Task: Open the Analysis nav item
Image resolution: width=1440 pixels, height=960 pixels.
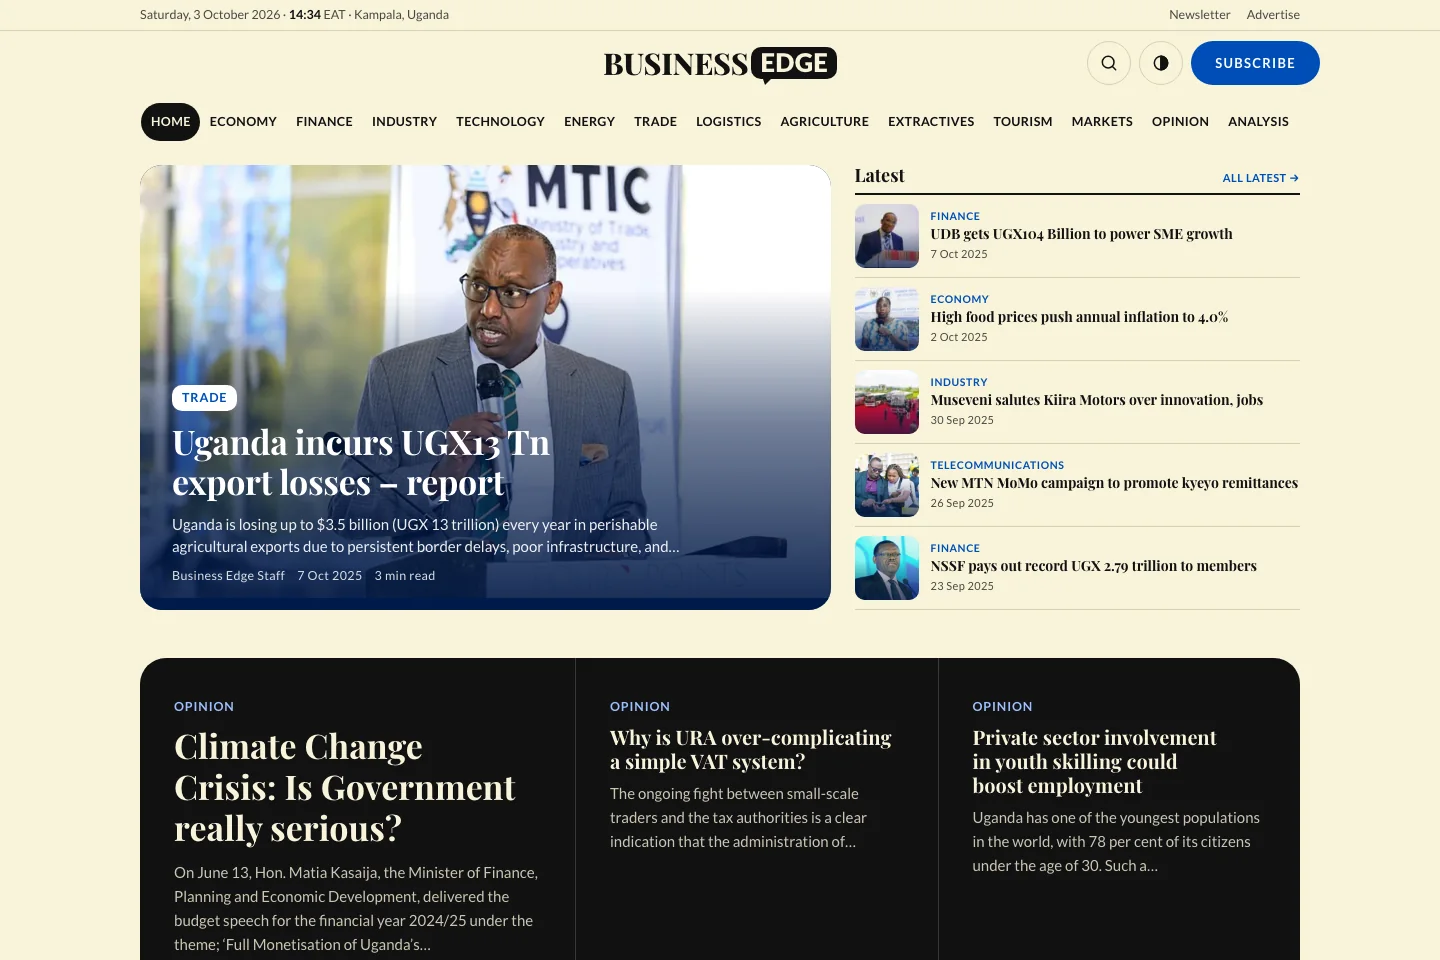Action: 1258,122
